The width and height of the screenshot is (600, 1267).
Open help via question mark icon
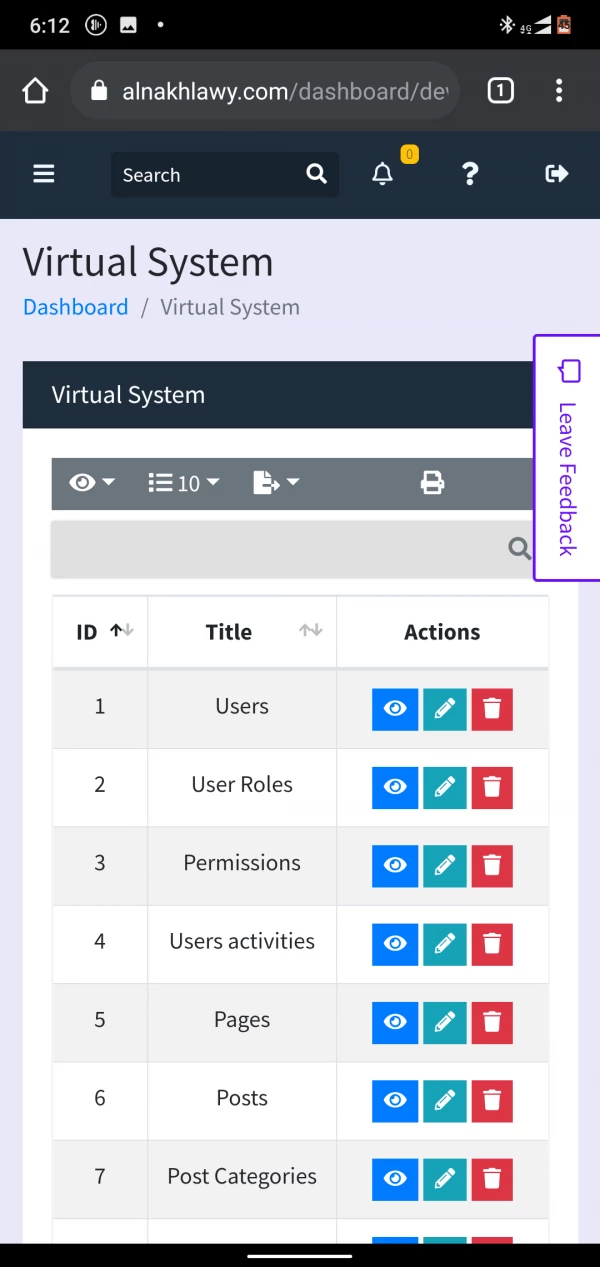point(470,174)
